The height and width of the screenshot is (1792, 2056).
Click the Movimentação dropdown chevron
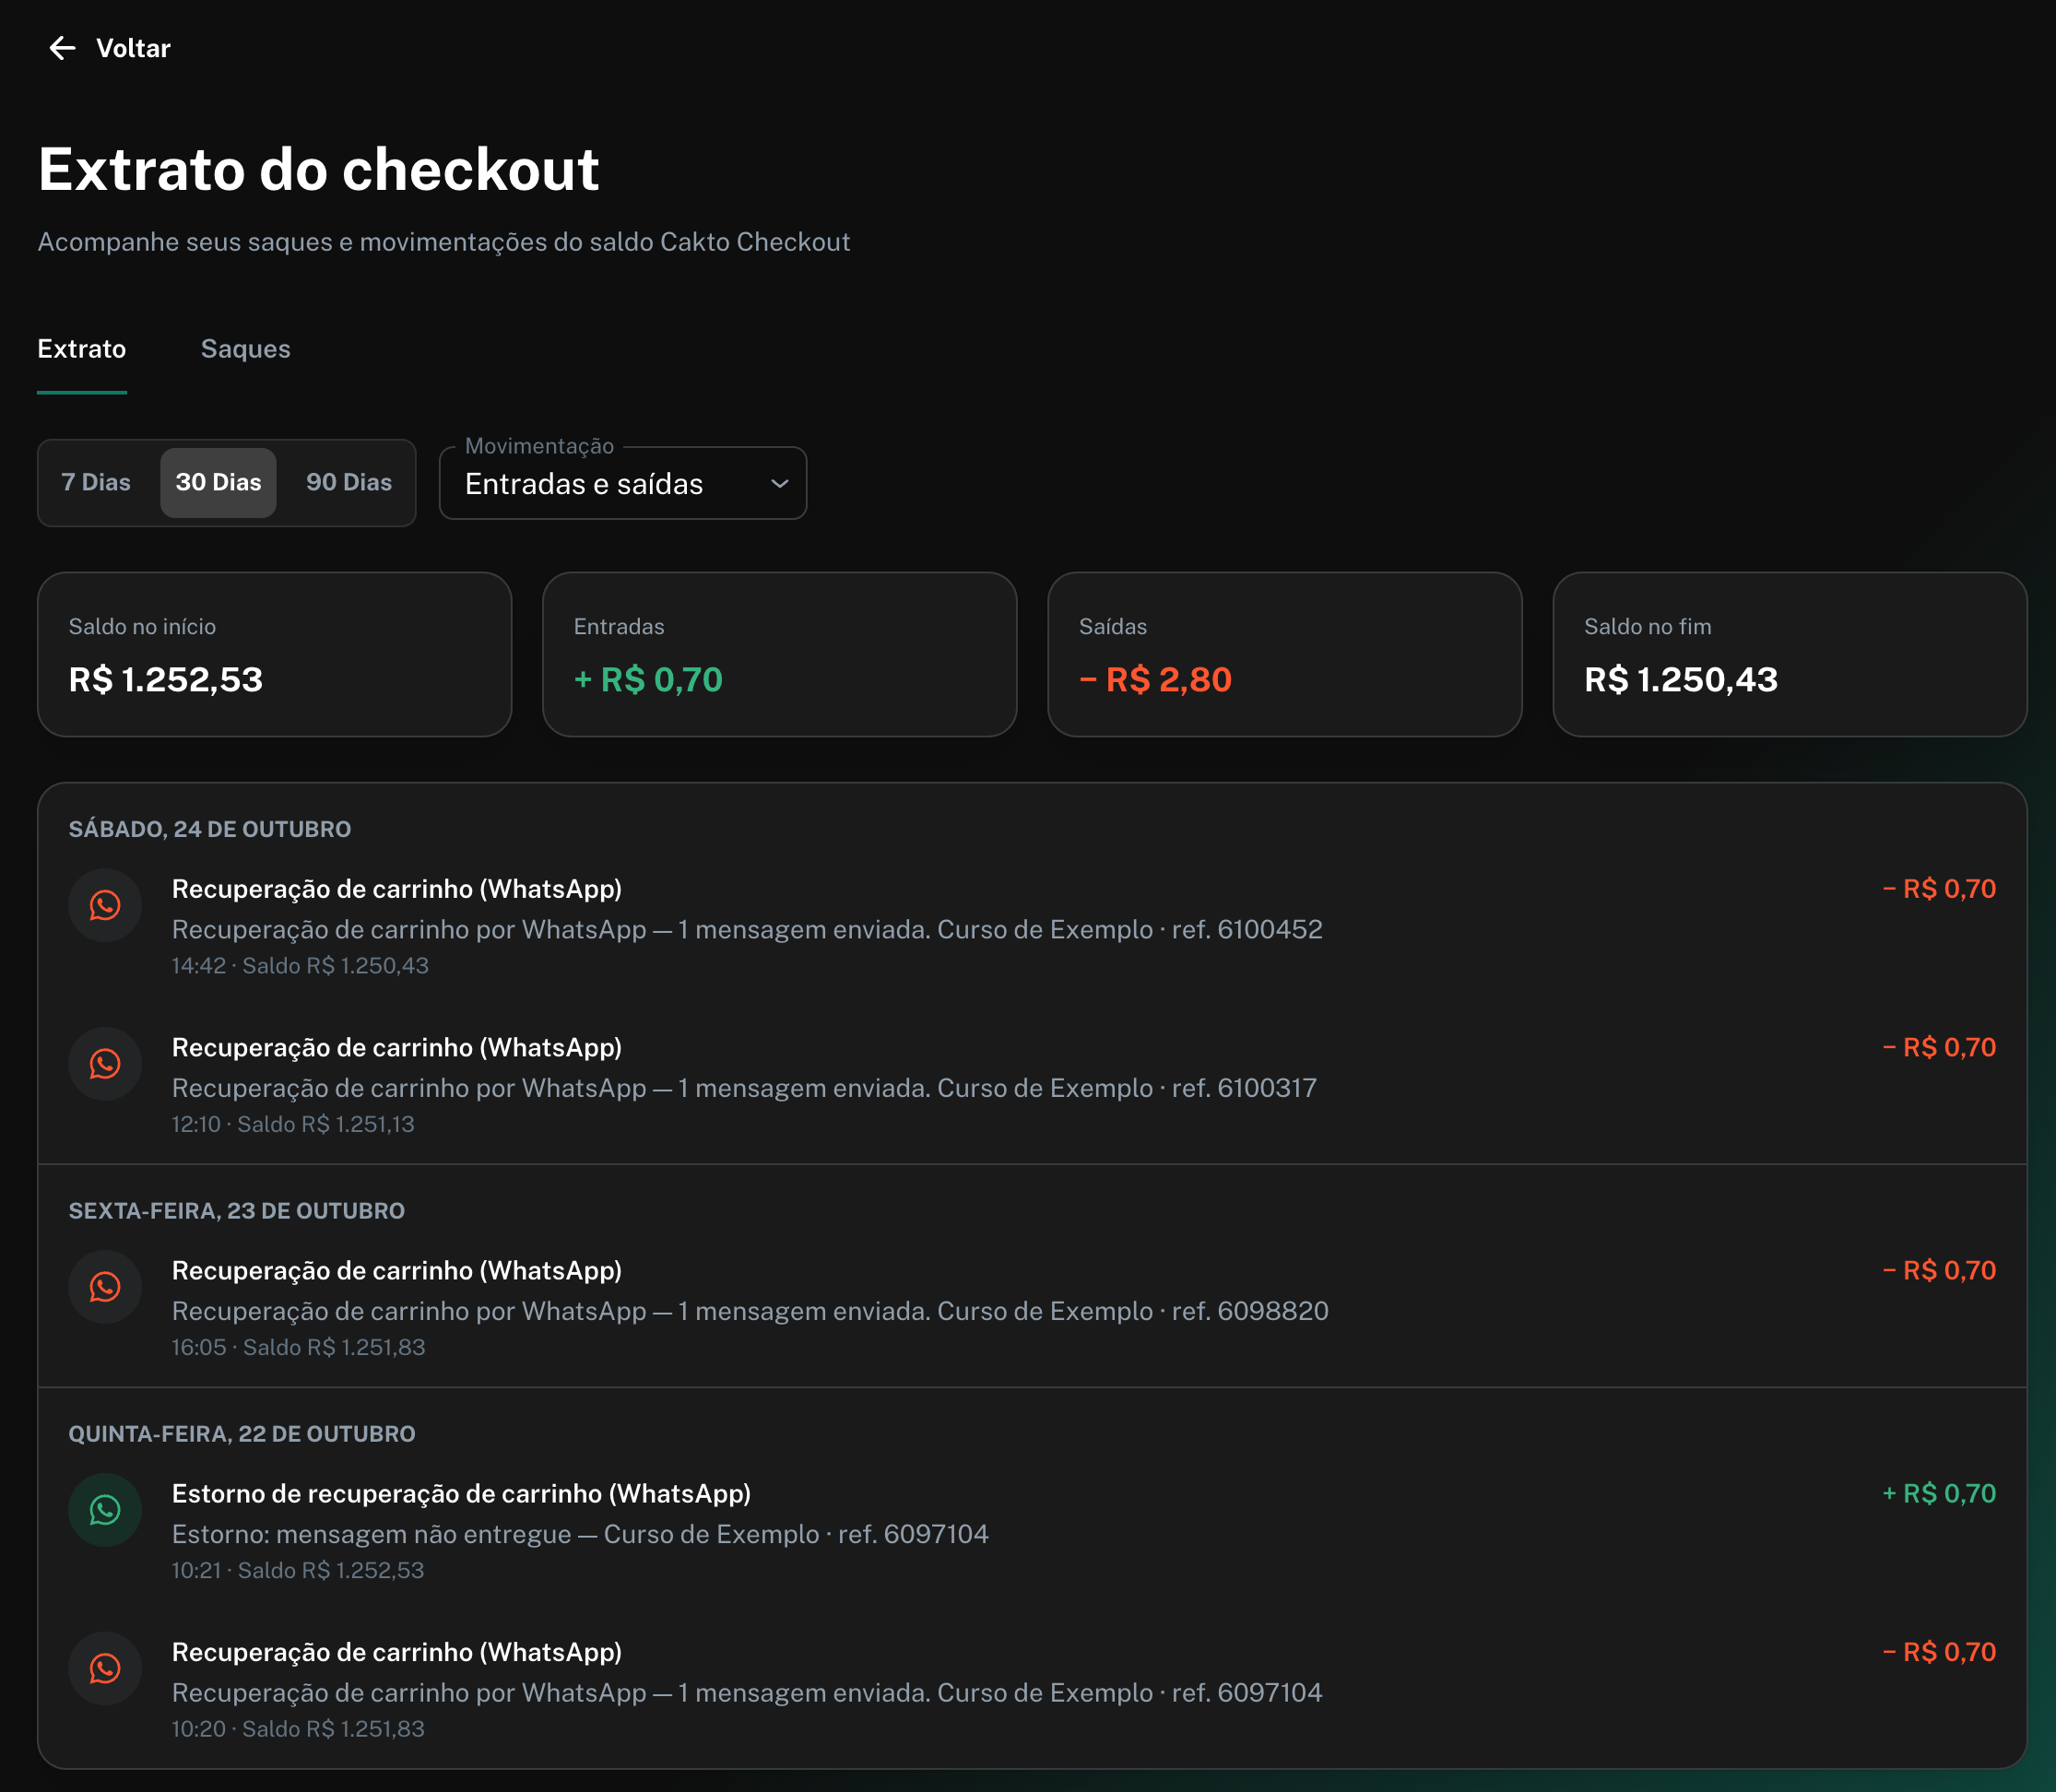point(779,484)
